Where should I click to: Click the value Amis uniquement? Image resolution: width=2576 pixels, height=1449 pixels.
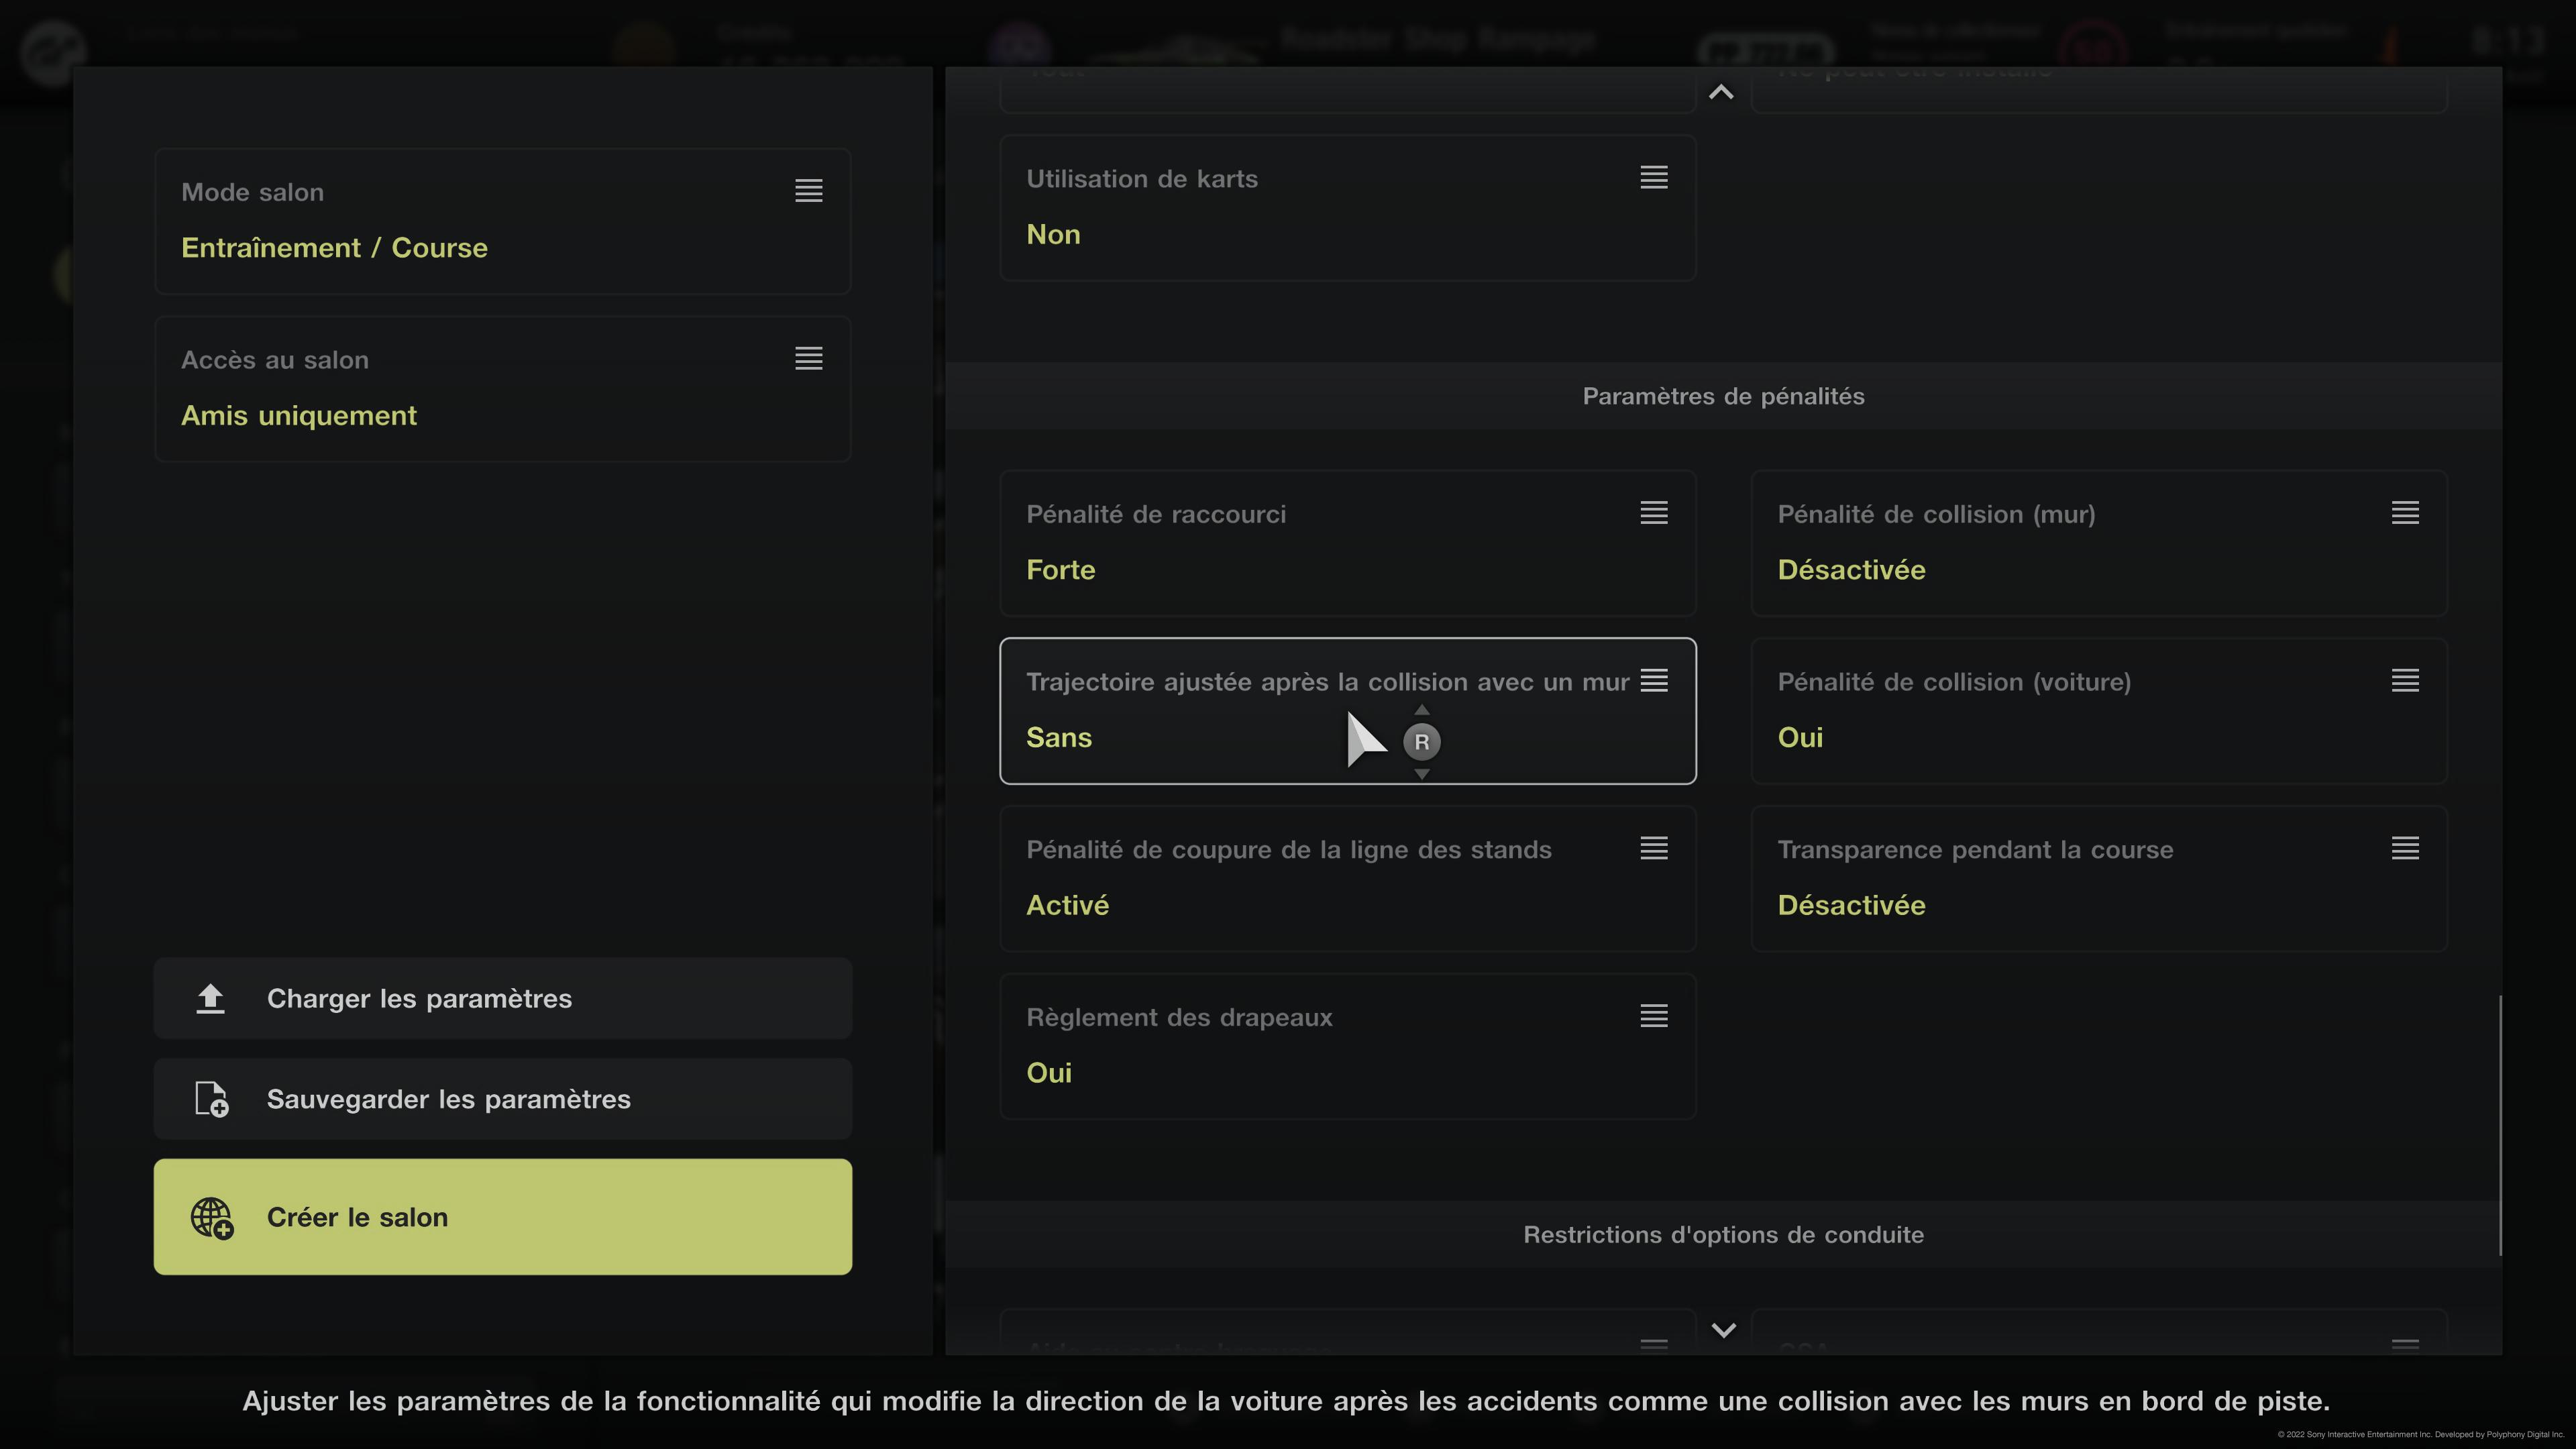tap(298, 416)
